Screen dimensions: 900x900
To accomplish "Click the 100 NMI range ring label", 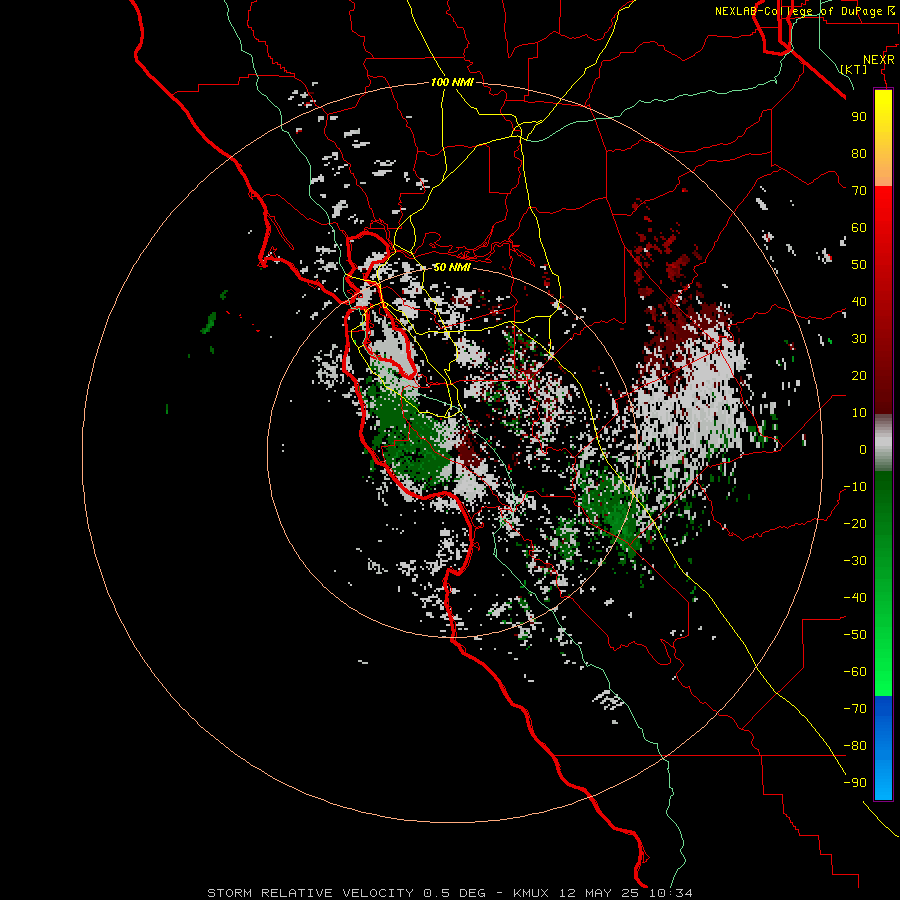I will click(x=452, y=82).
